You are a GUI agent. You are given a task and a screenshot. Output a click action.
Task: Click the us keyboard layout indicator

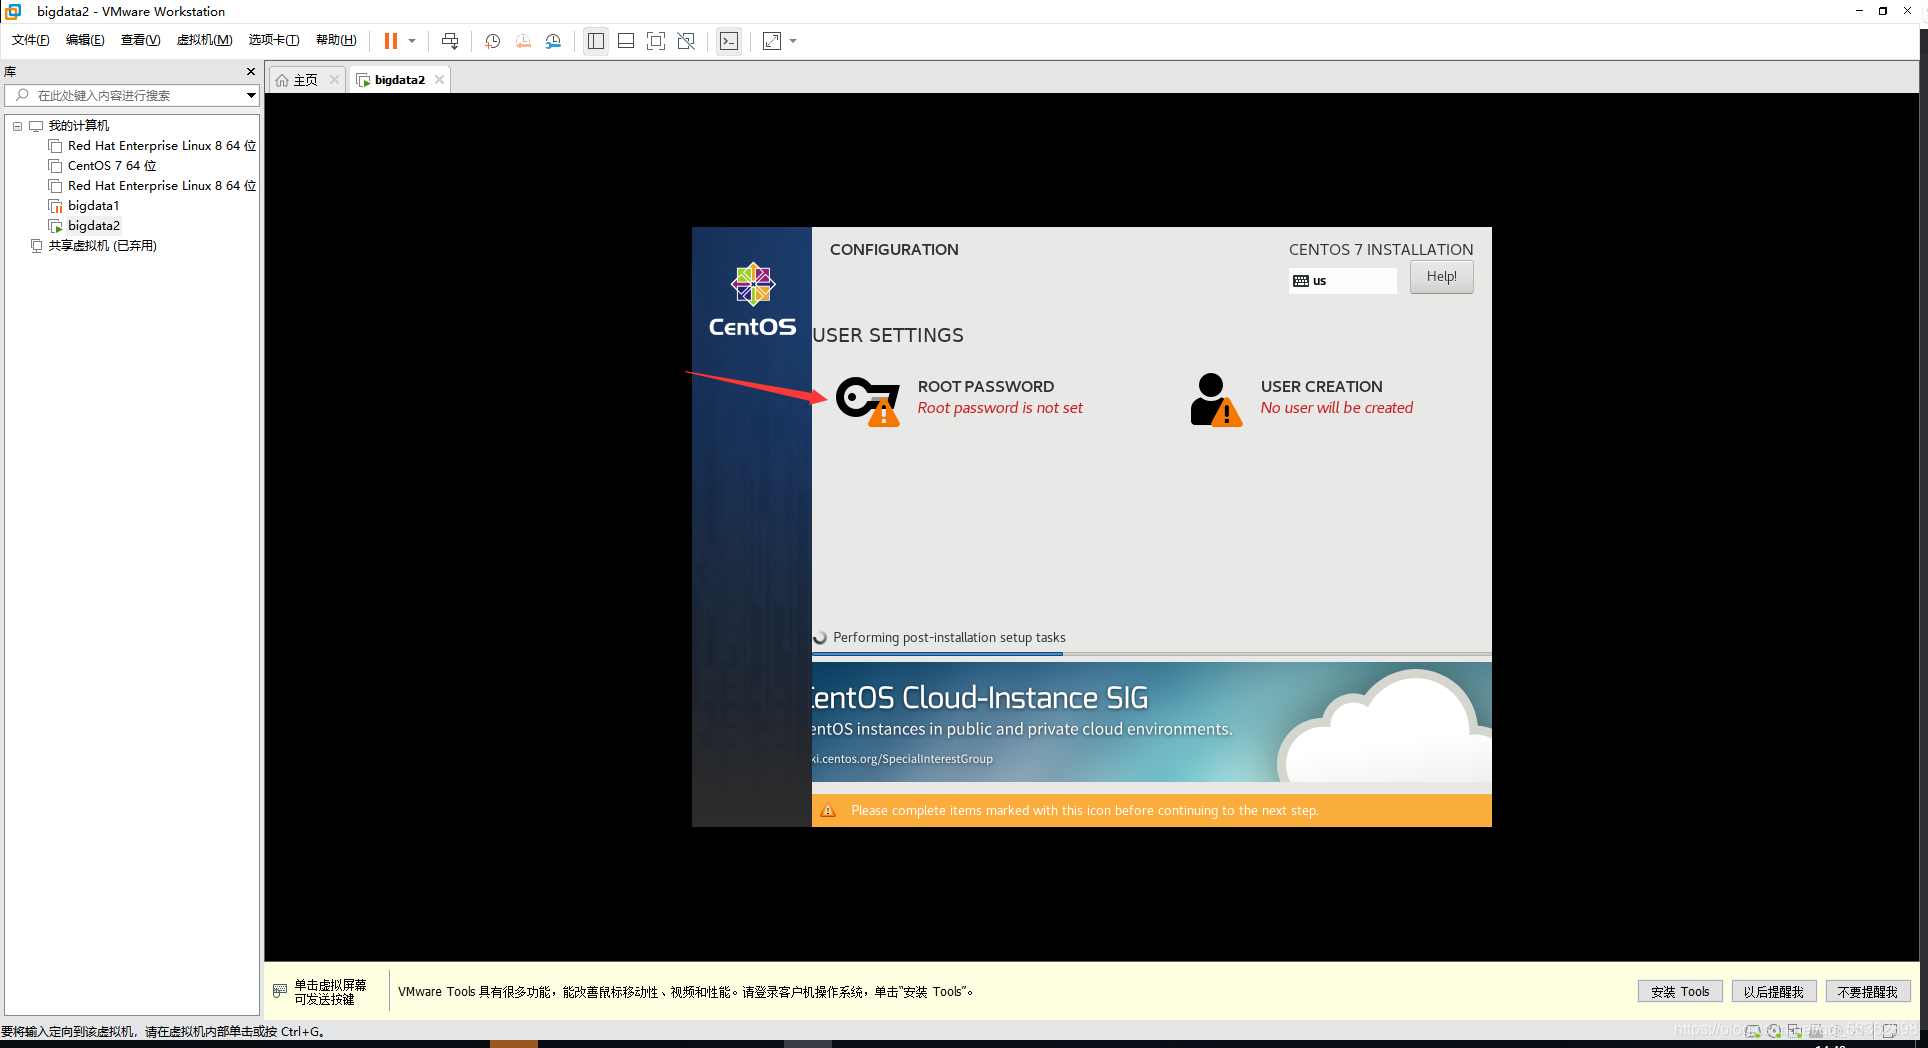tap(1343, 281)
